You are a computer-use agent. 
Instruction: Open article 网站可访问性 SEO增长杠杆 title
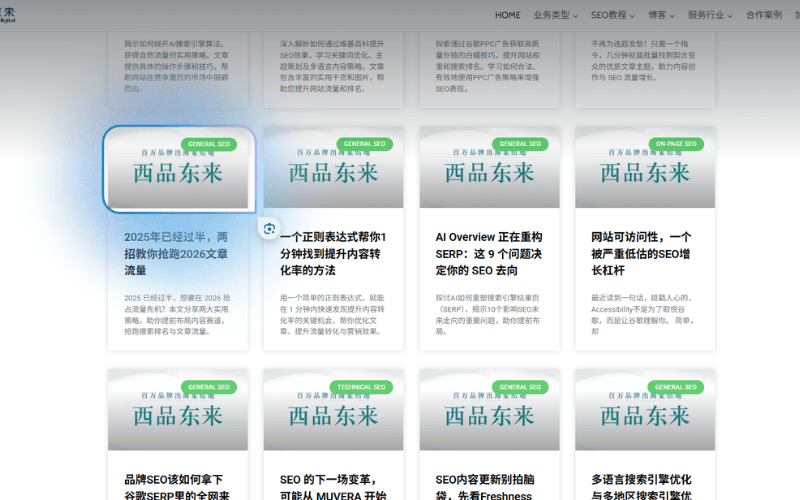coord(641,254)
